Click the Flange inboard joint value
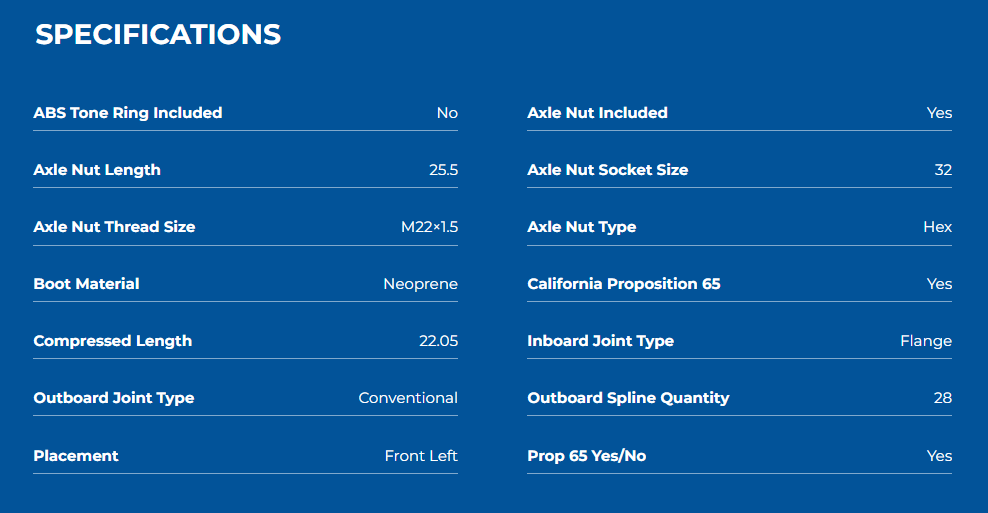The width and height of the screenshot is (988, 513). click(x=926, y=341)
